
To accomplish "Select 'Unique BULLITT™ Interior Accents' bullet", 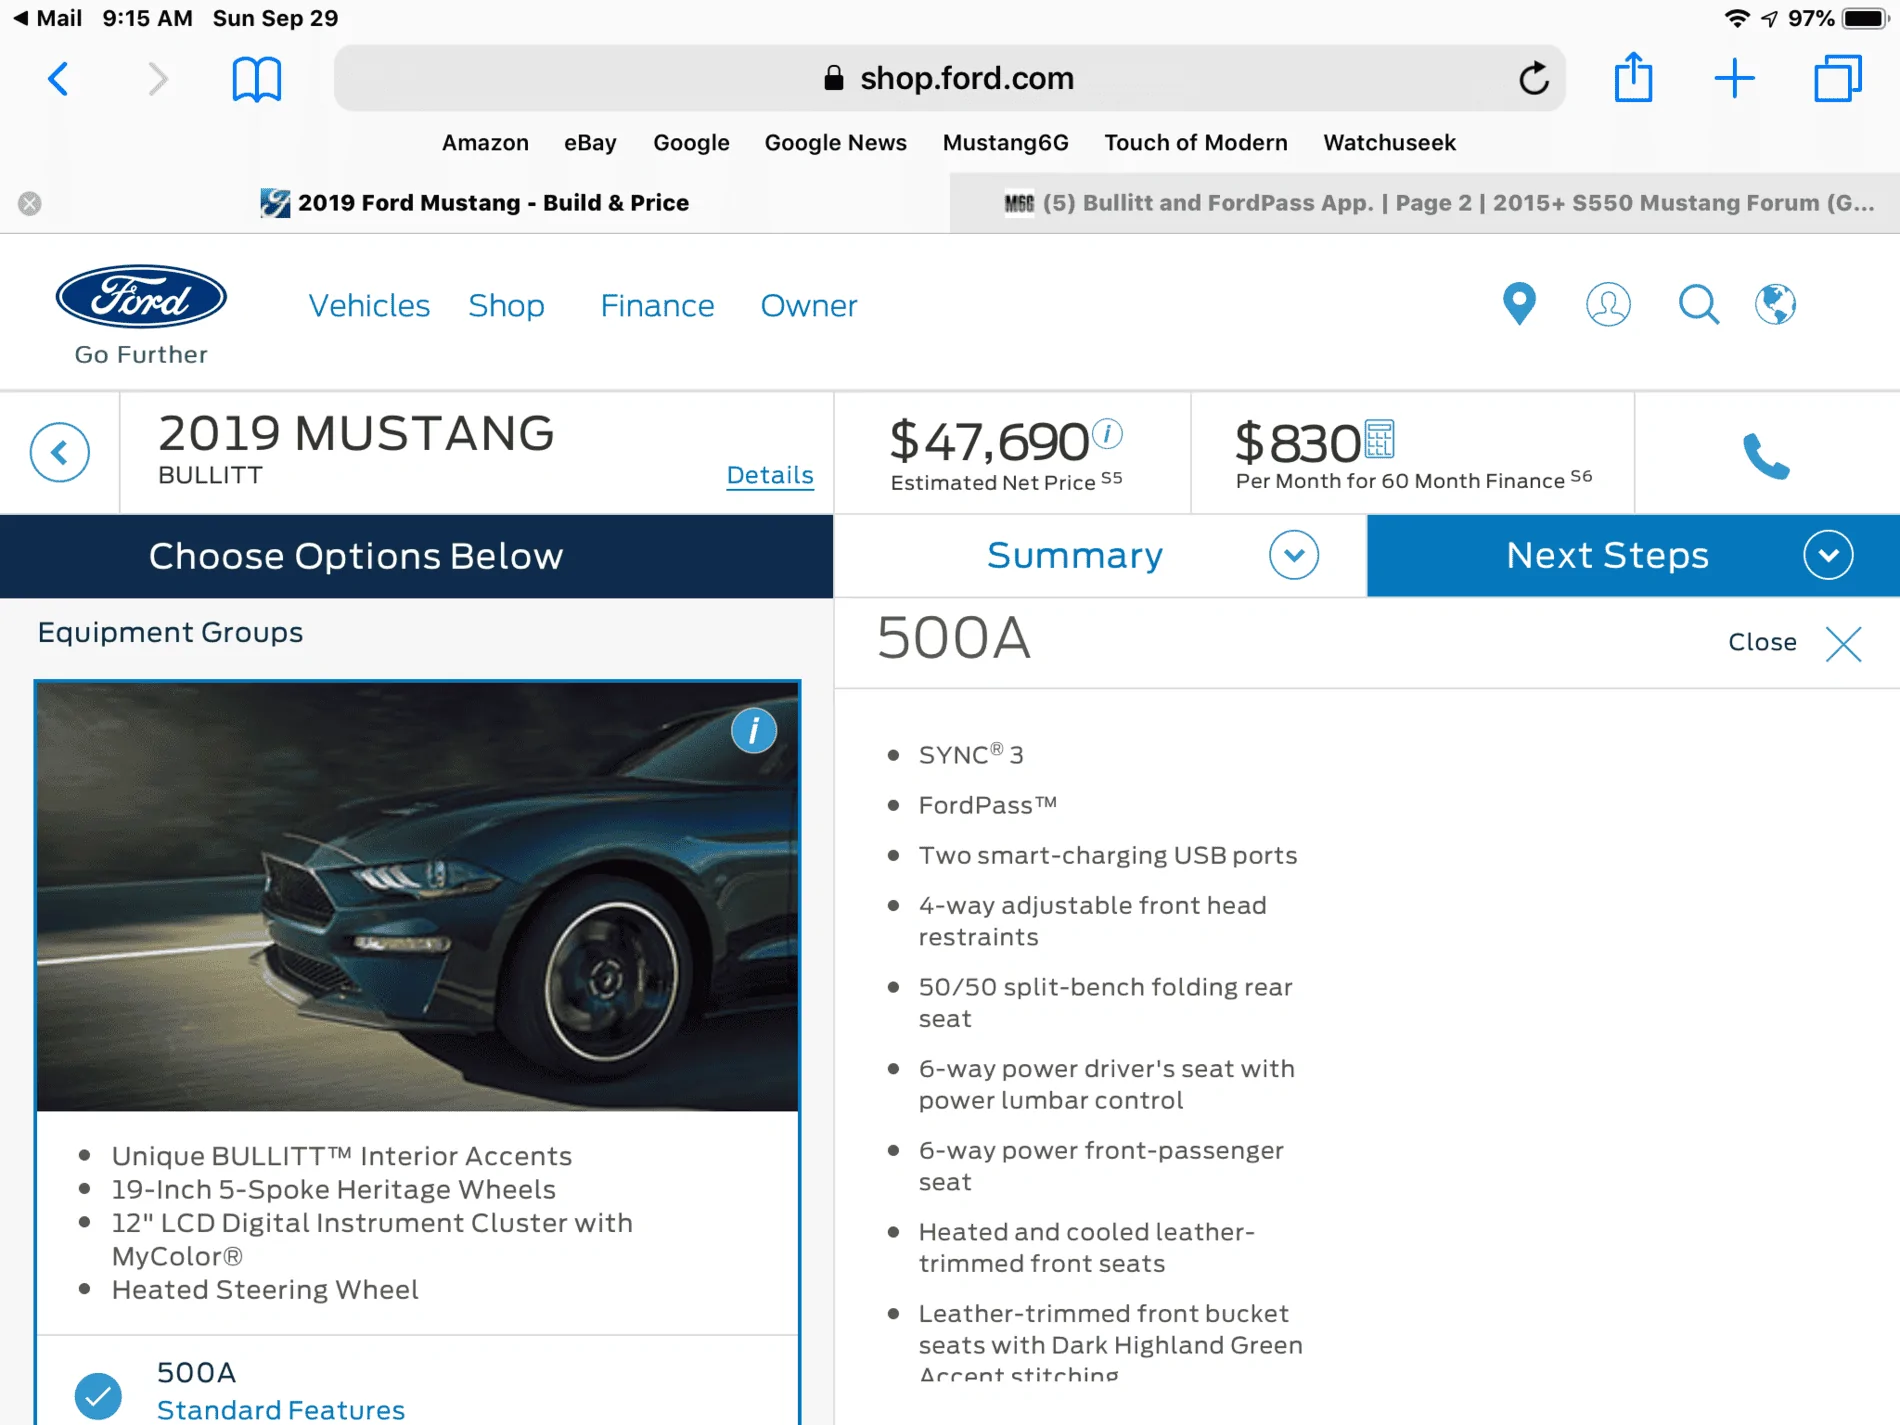I will click(342, 1156).
